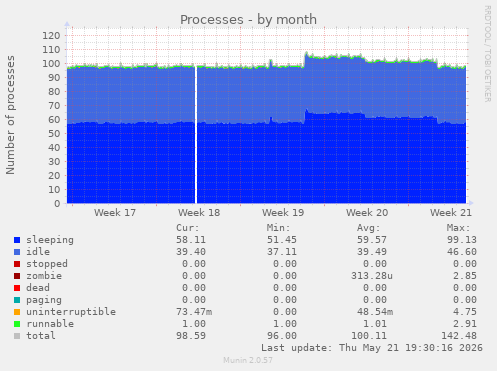This screenshot has width=497, height=371.
Task: Click zombie maximum value 2.85
Action: coord(465,276)
